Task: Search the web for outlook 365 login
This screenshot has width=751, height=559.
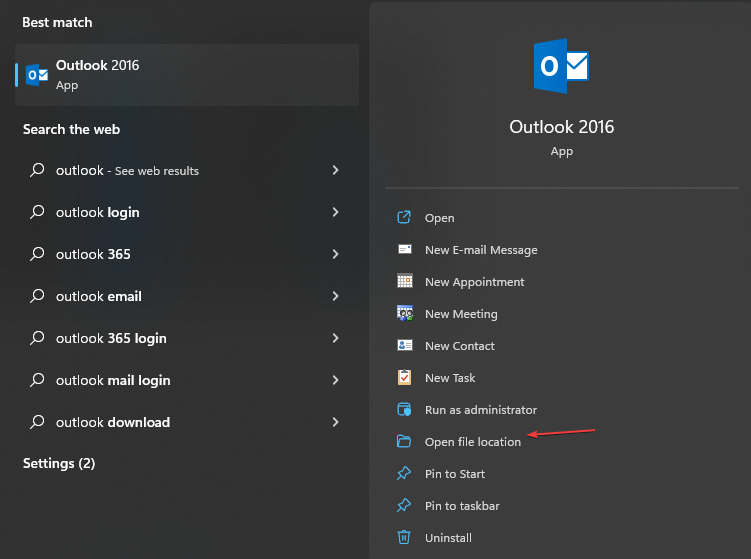Action: click(x=111, y=338)
